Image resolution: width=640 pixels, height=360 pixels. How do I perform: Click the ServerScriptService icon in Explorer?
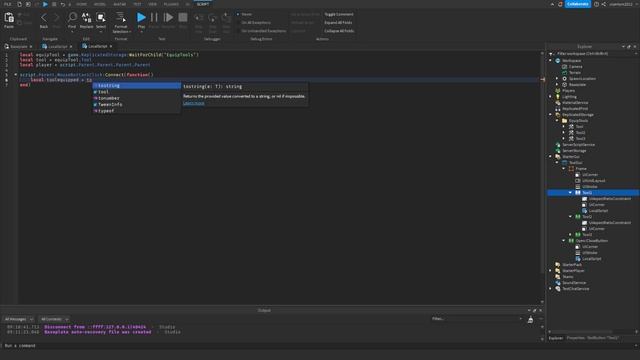click(558, 144)
